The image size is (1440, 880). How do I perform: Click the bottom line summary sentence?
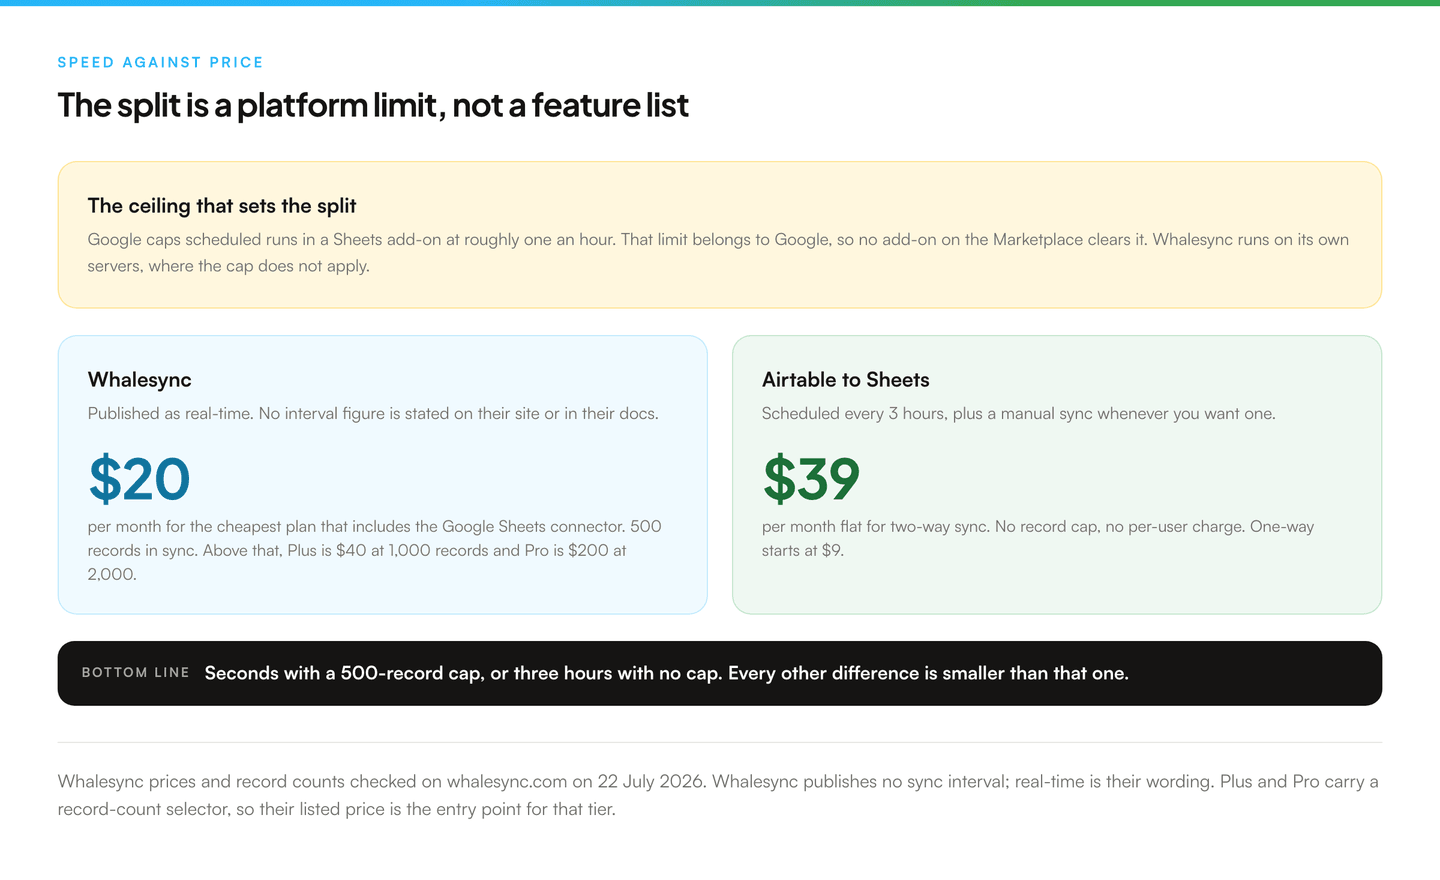(x=667, y=673)
